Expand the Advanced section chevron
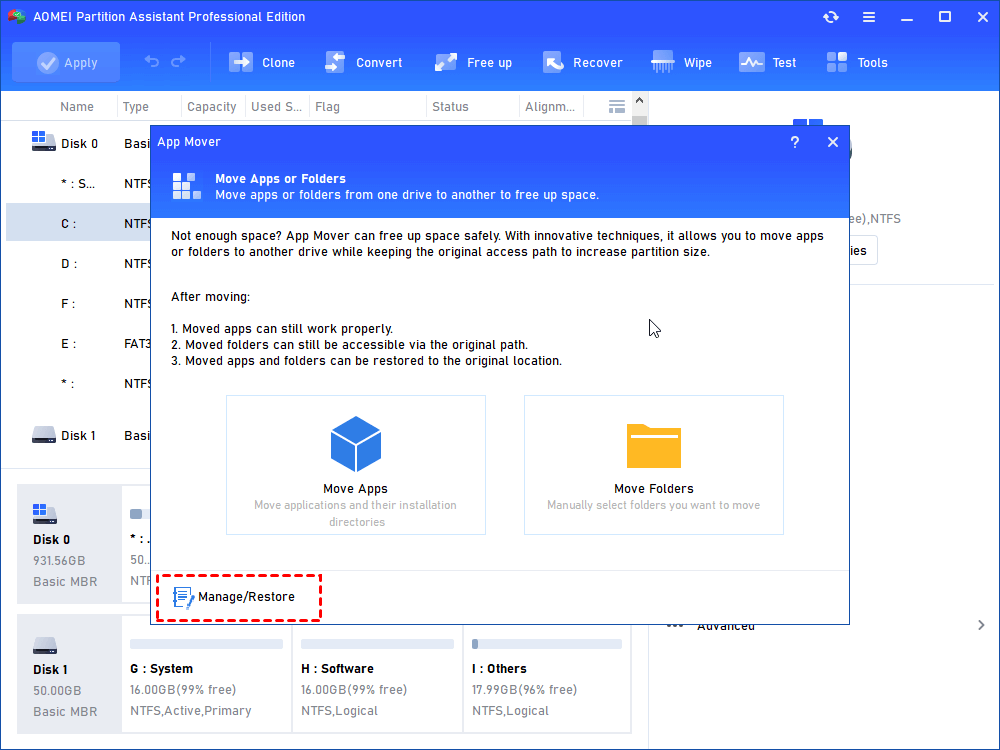Image resolution: width=1000 pixels, height=750 pixels. pos(981,625)
